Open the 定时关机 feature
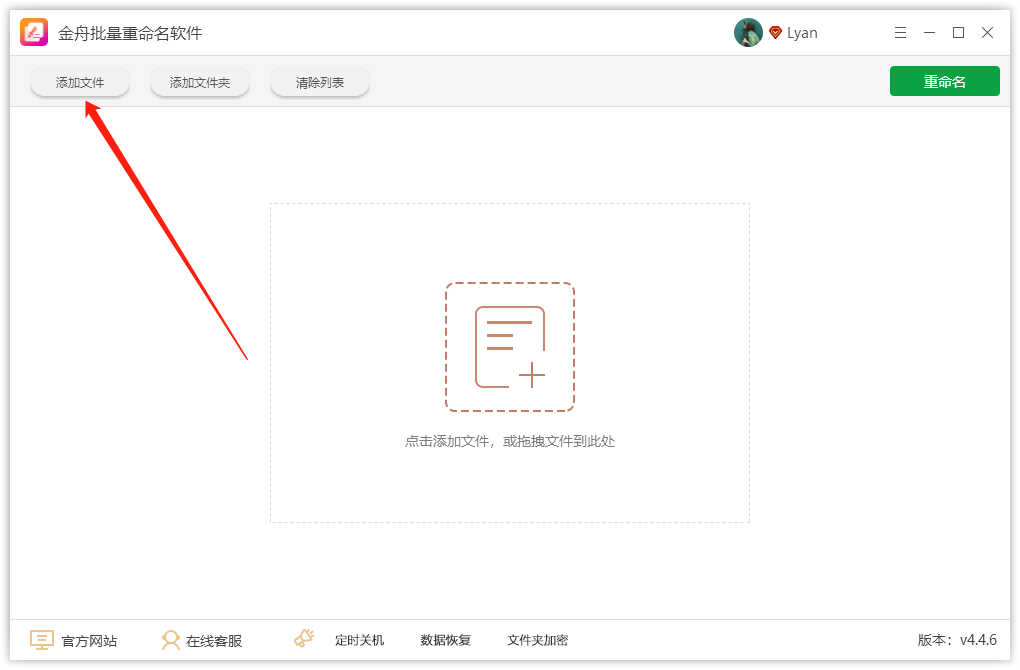 click(x=359, y=640)
